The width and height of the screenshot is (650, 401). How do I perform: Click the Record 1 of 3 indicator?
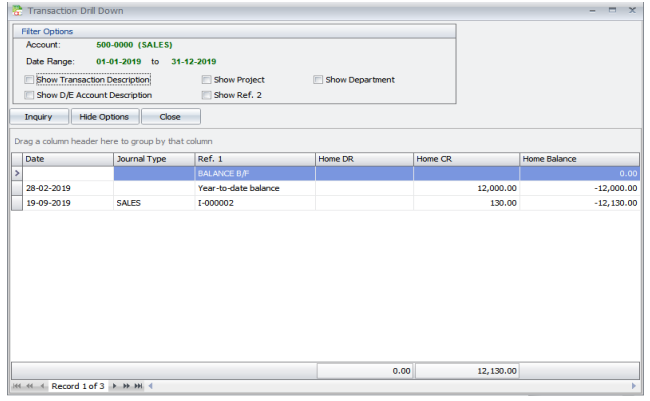click(x=78, y=386)
